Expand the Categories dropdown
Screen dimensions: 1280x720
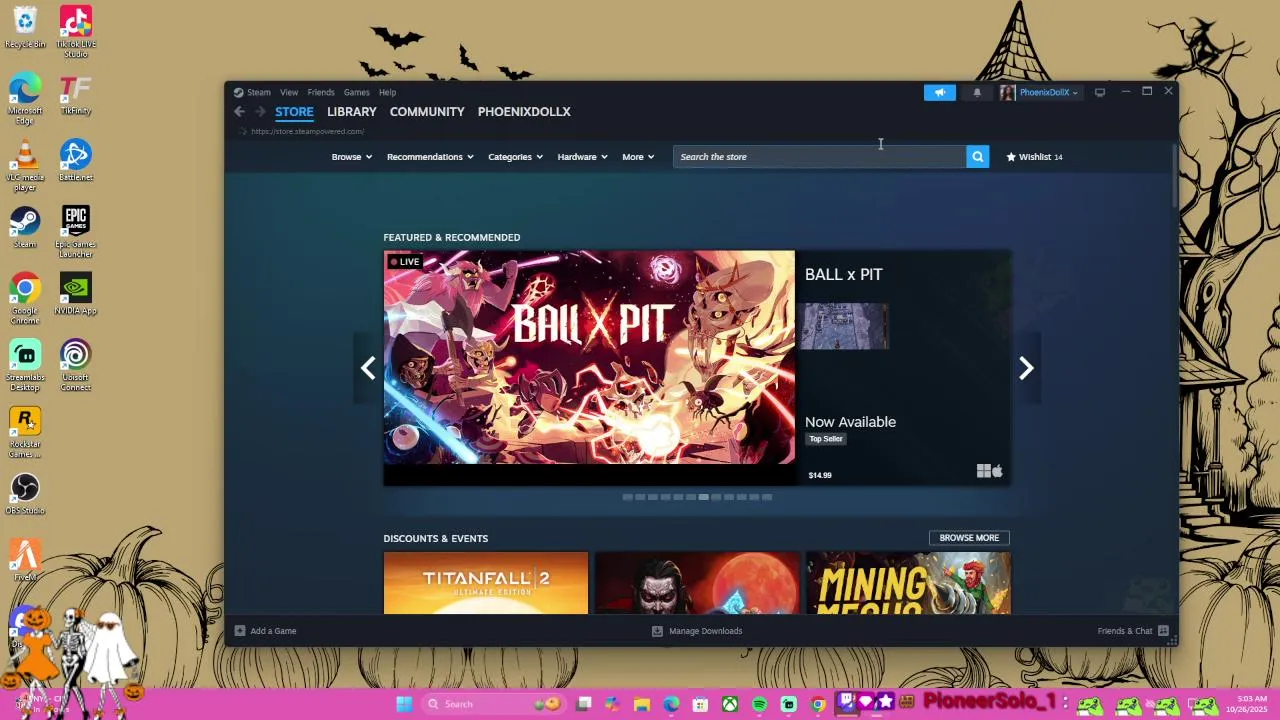pos(515,157)
